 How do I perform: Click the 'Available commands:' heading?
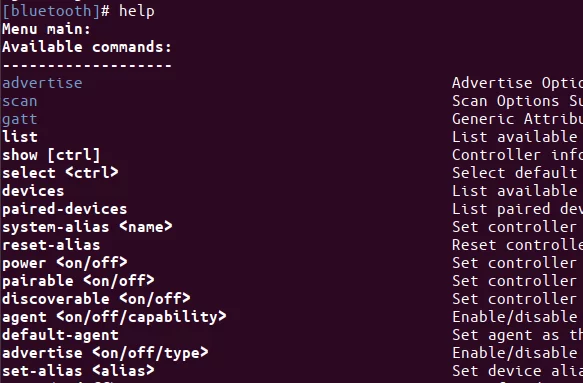87,47
